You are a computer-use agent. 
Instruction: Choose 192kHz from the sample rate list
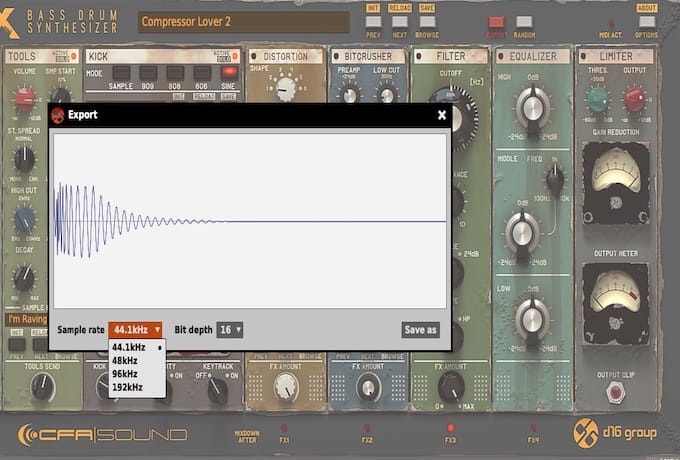[137, 387]
